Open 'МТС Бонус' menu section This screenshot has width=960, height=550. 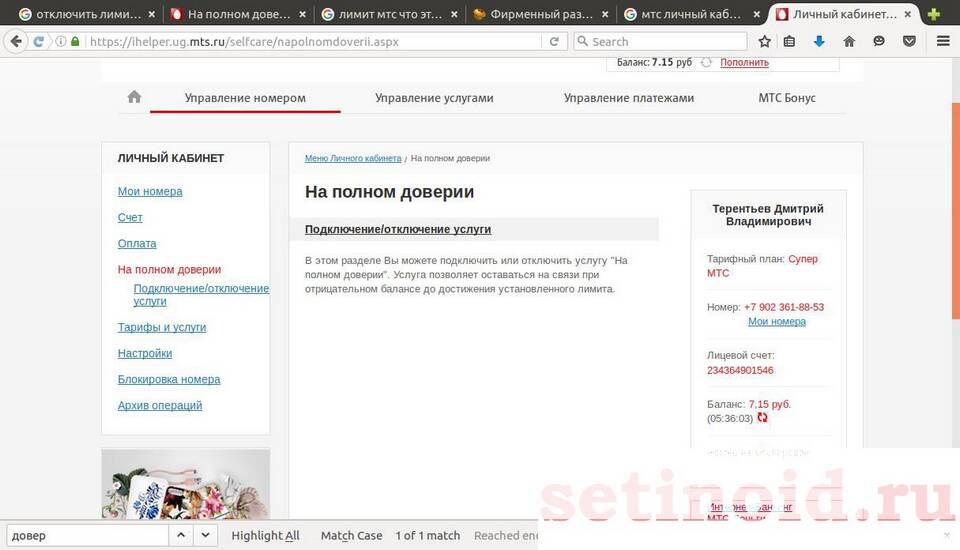[787, 98]
